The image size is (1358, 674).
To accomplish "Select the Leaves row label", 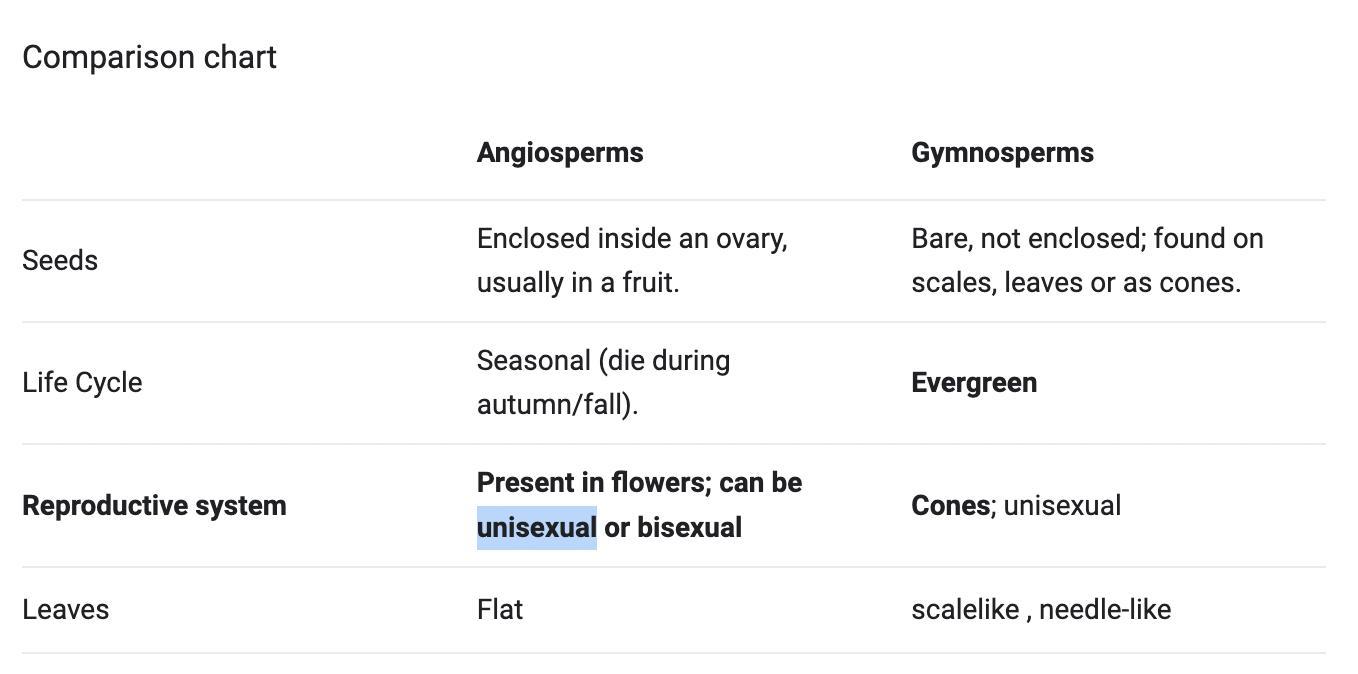I will [65, 609].
